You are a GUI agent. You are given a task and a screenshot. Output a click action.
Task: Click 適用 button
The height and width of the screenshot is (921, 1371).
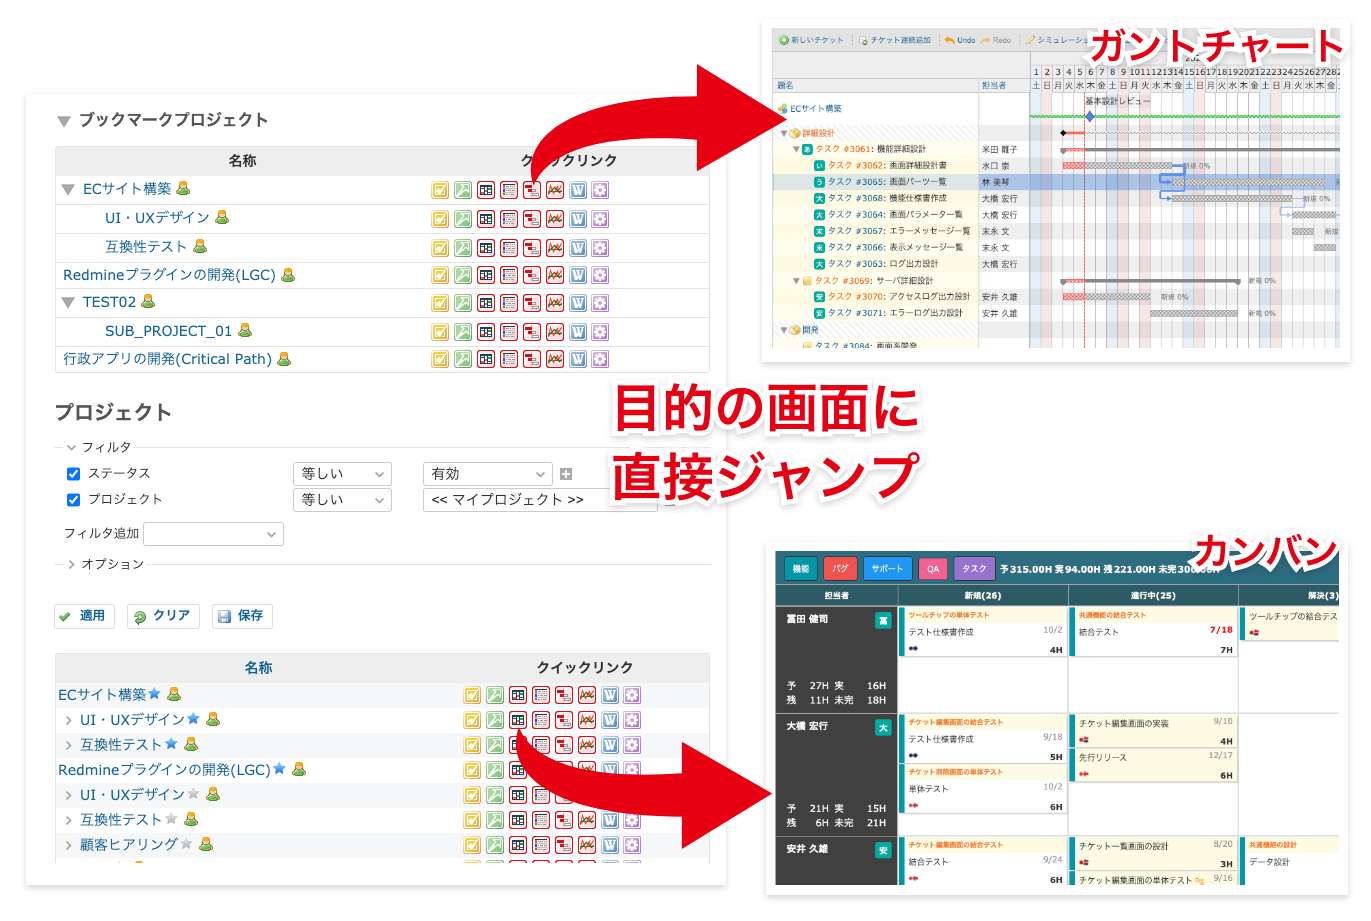[x=85, y=616]
